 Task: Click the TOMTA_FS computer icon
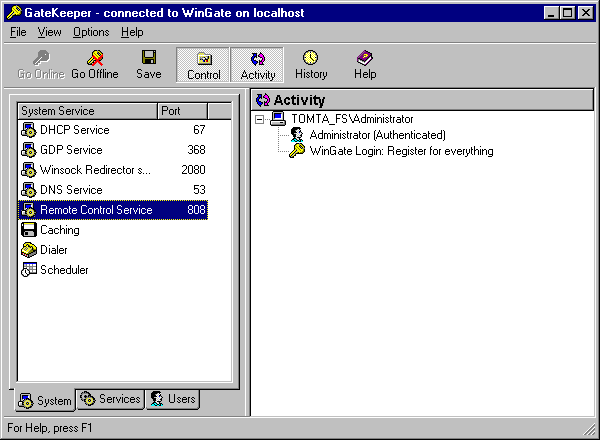278,119
